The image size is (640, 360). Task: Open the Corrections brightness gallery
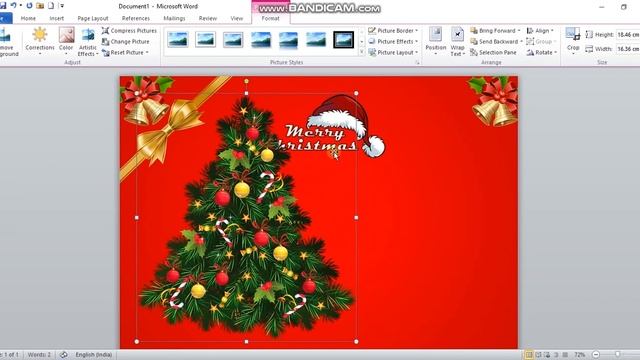click(x=40, y=41)
